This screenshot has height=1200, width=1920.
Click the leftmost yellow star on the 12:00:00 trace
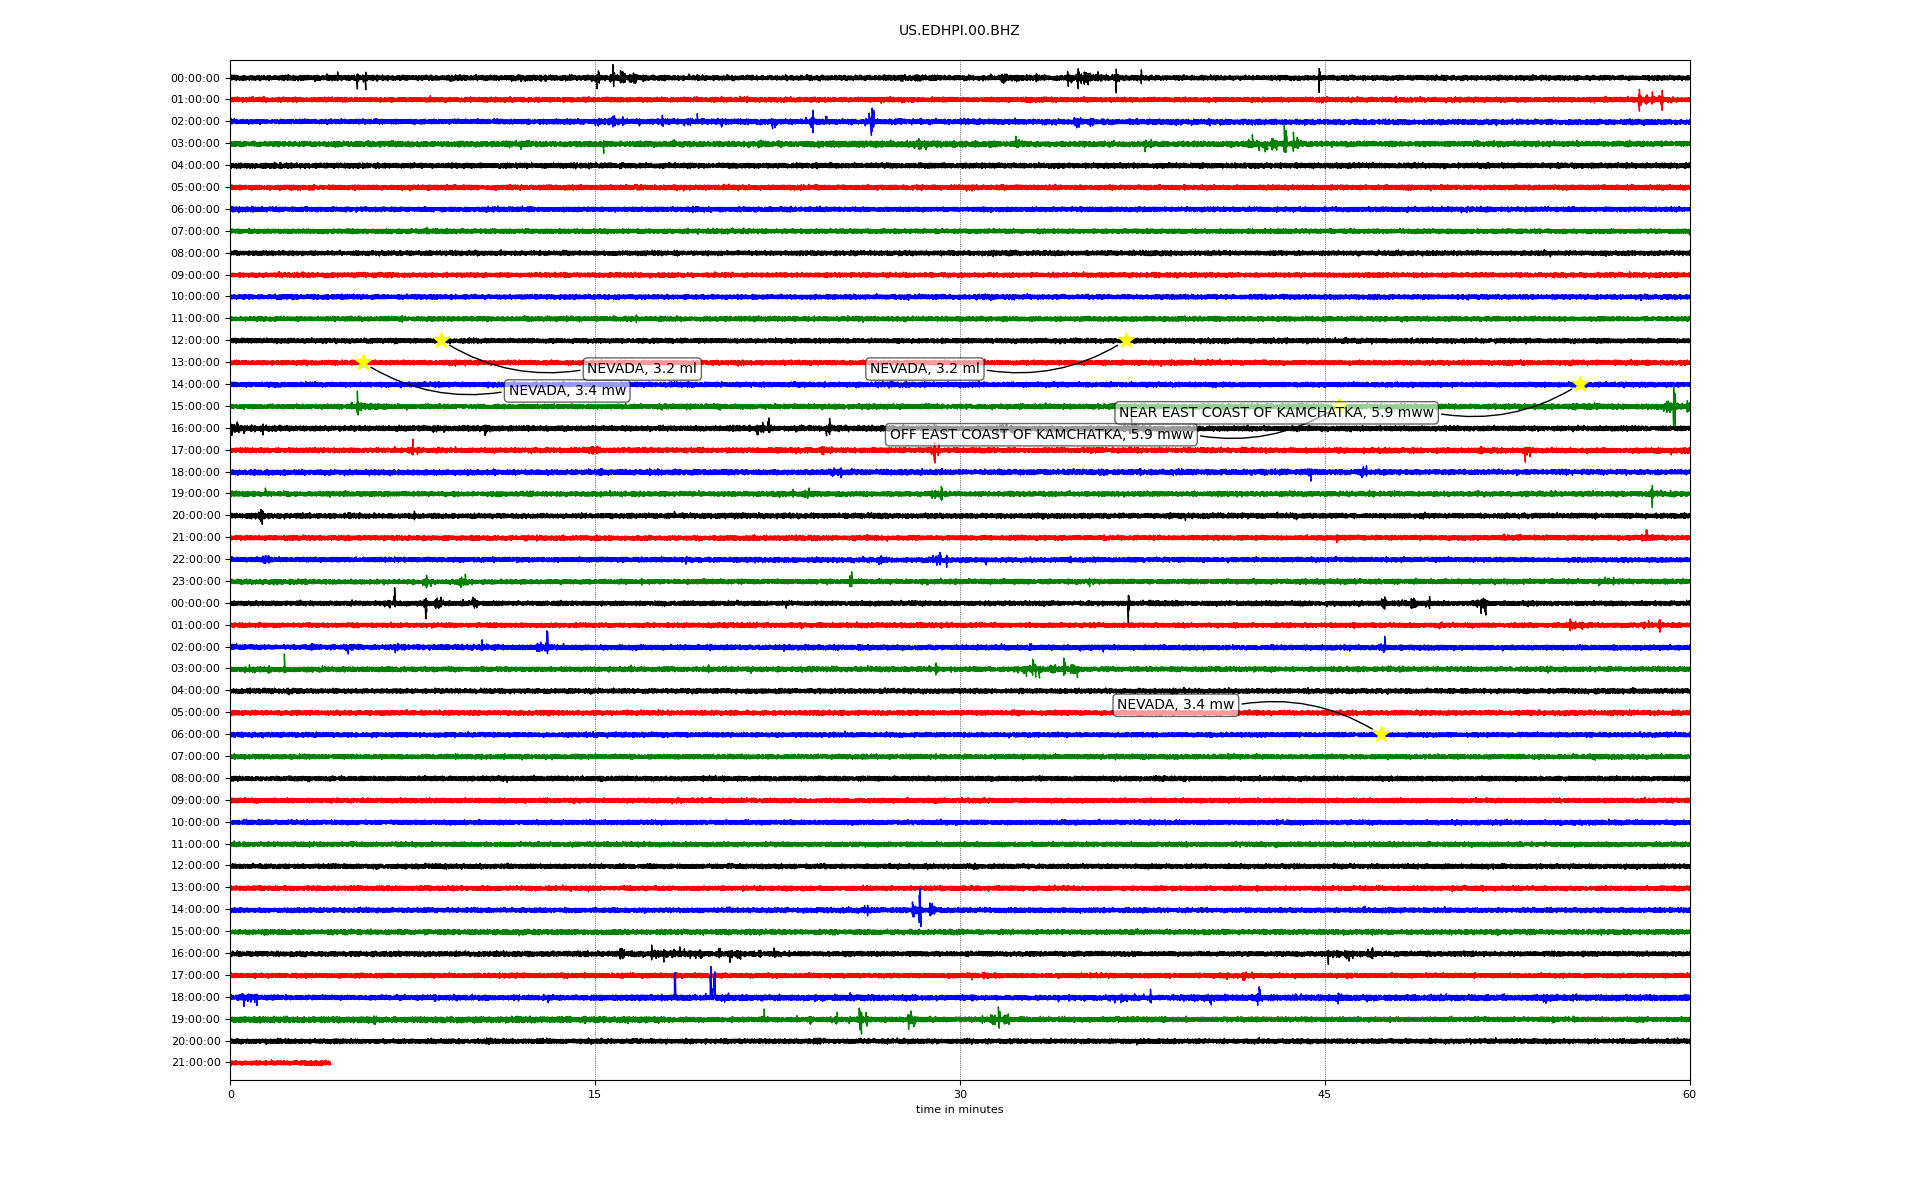pyautogui.click(x=441, y=340)
